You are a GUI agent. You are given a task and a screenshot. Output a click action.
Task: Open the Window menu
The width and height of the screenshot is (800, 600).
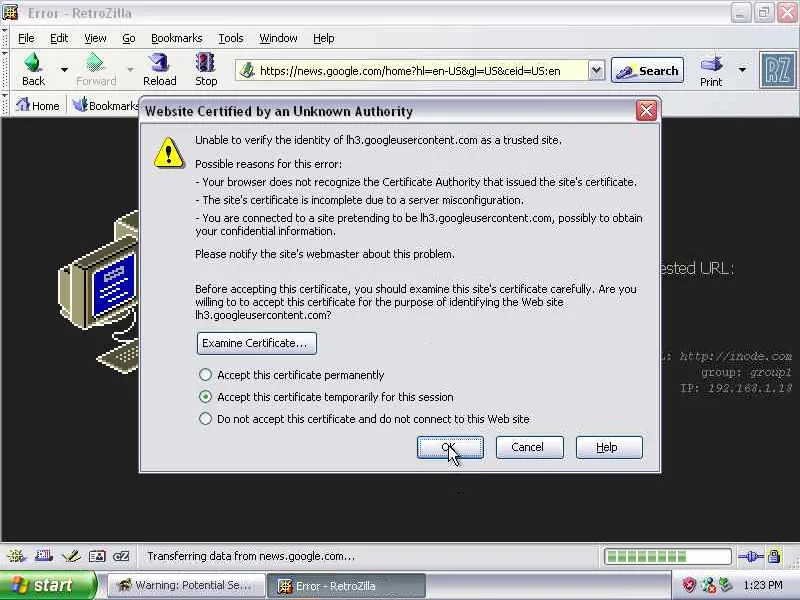[x=278, y=38]
